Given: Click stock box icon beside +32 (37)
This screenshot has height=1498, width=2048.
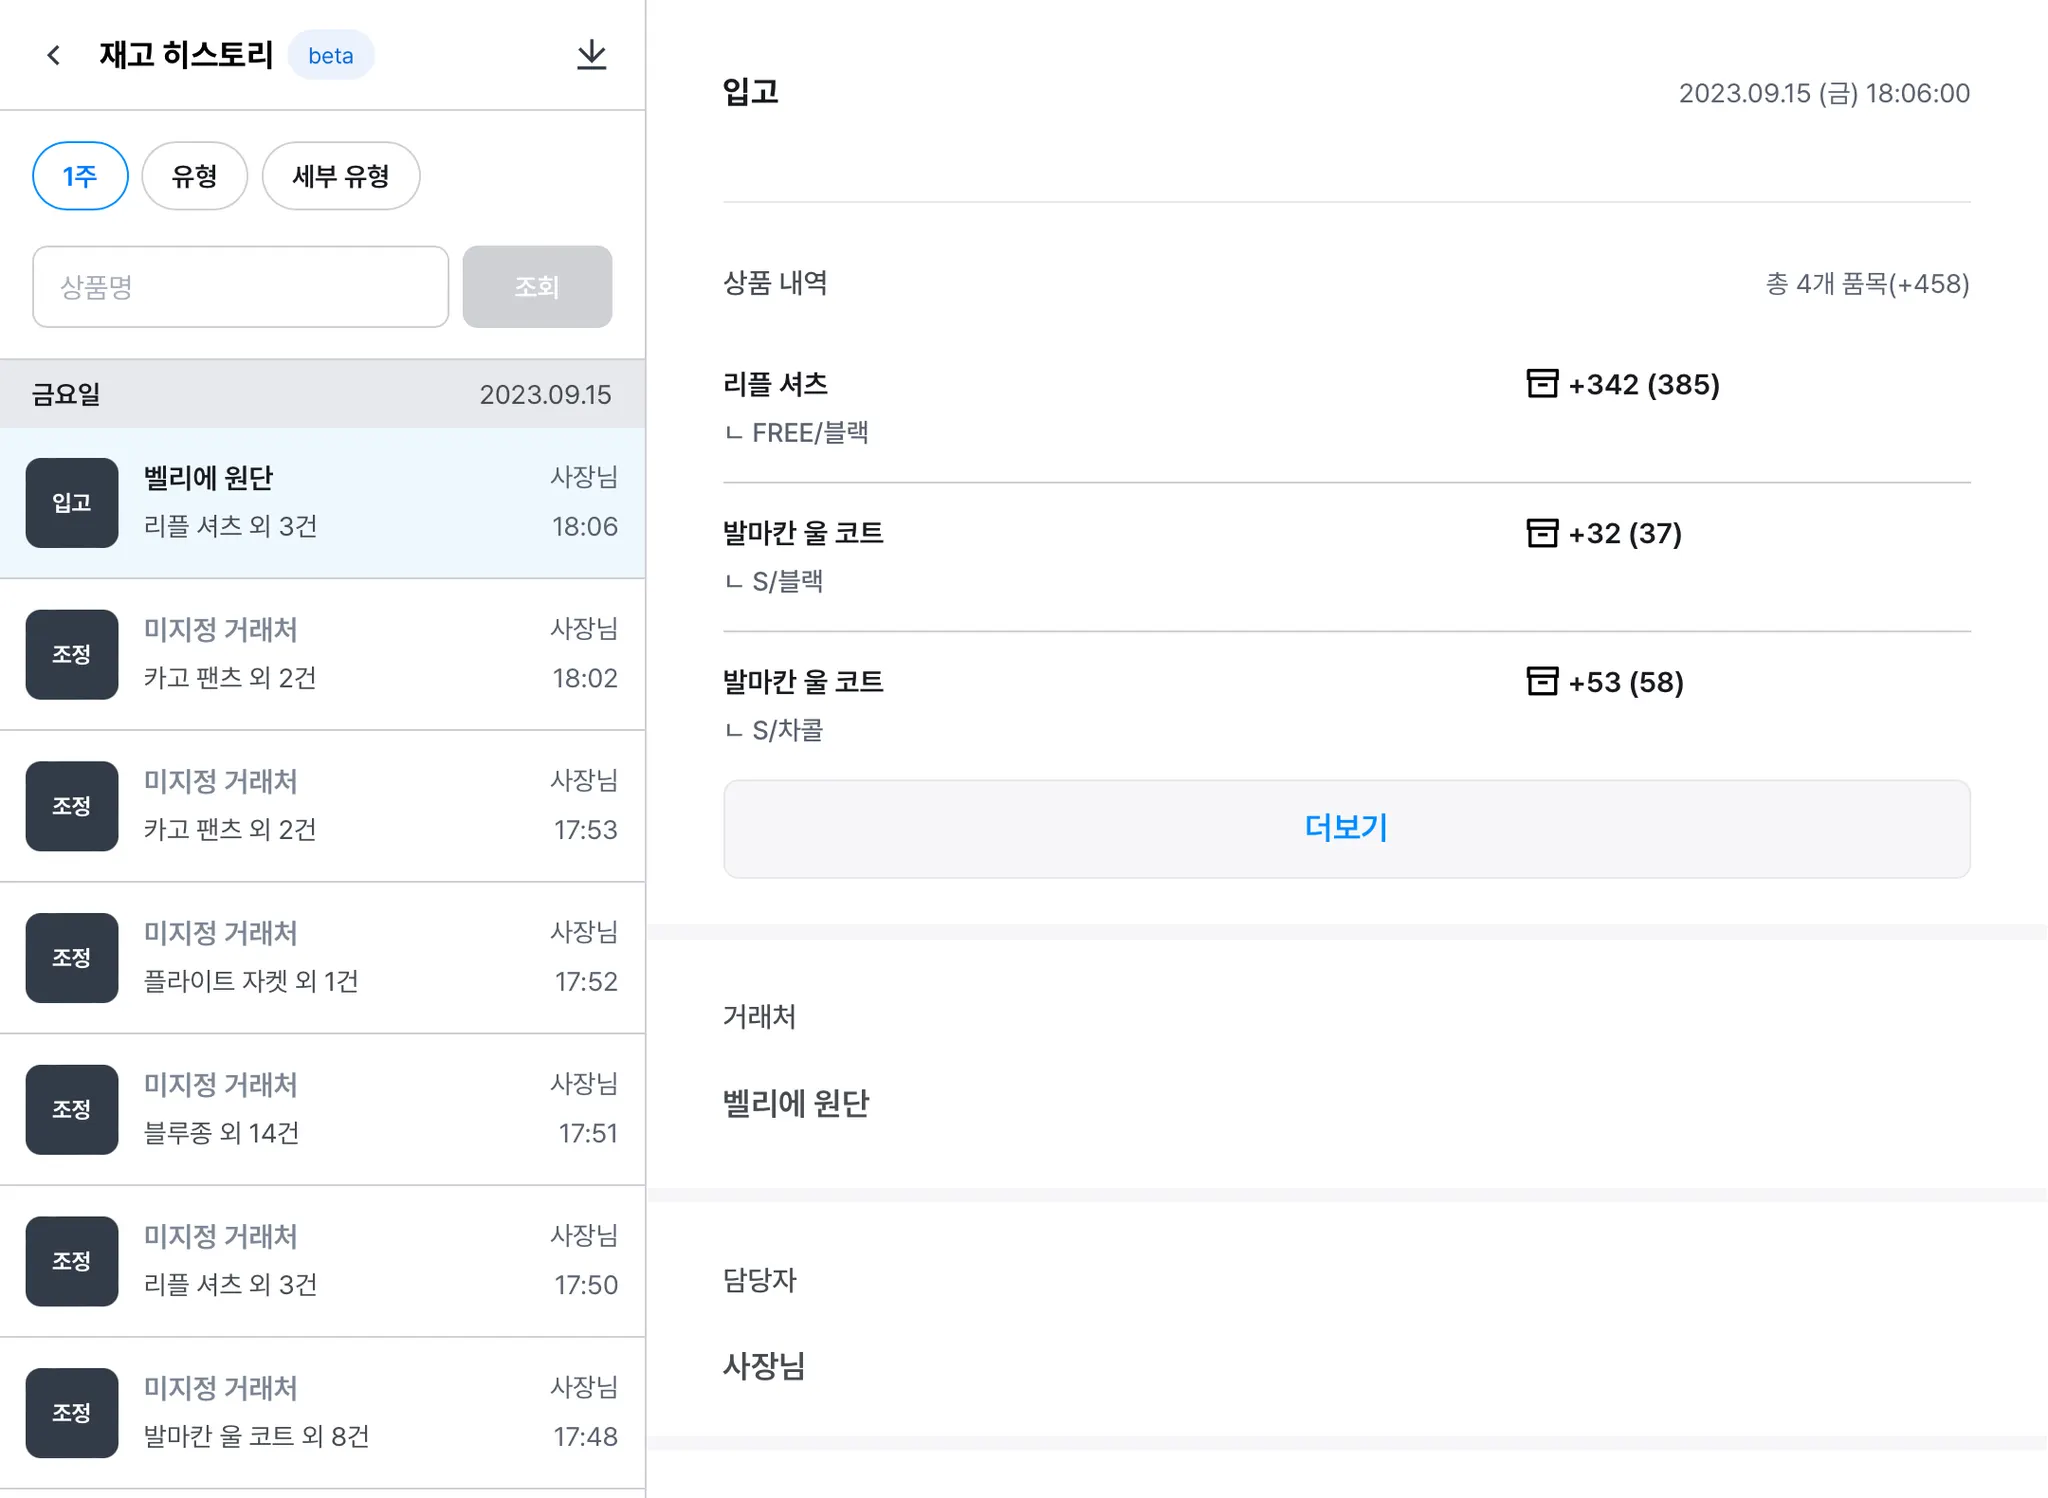Looking at the screenshot, I should click(1541, 533).
